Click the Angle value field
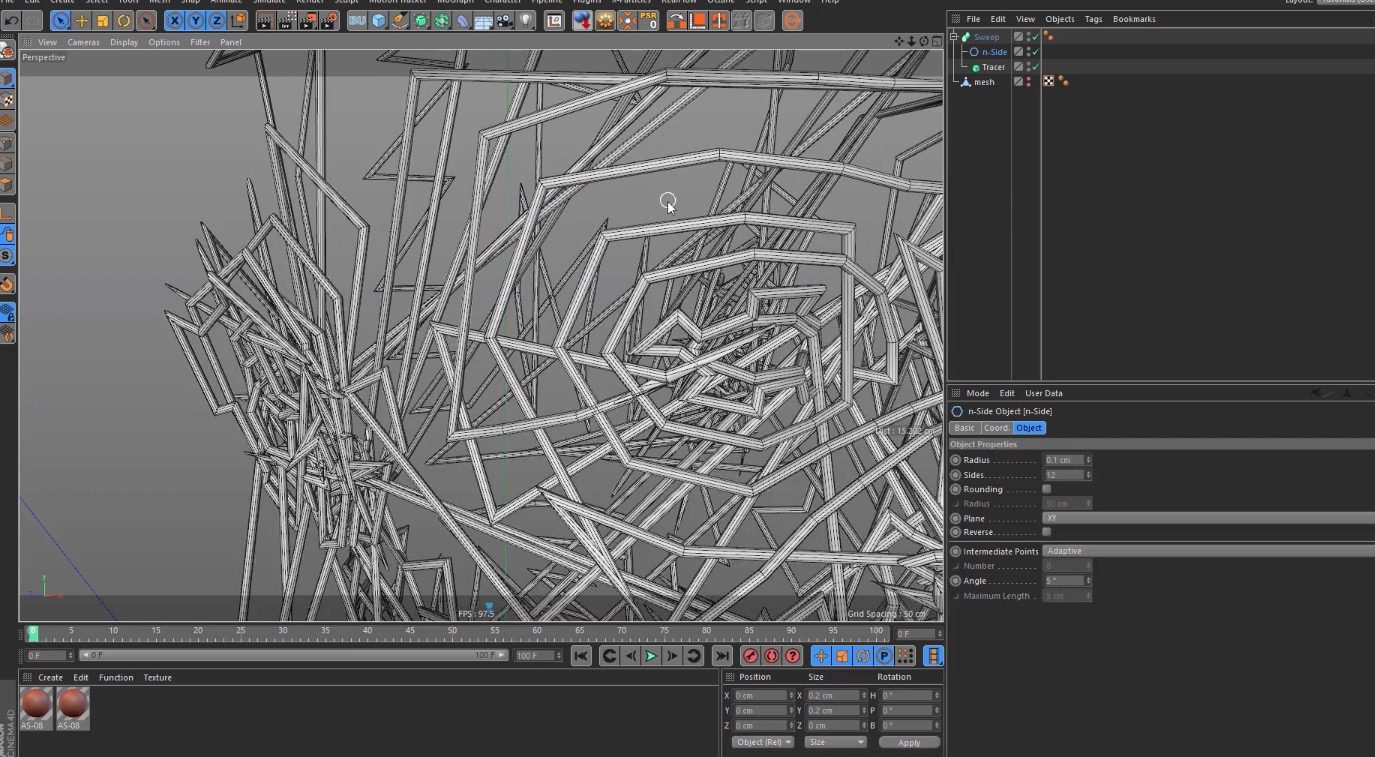This screenshot has height=757, width=1375. pos(1063,581)
